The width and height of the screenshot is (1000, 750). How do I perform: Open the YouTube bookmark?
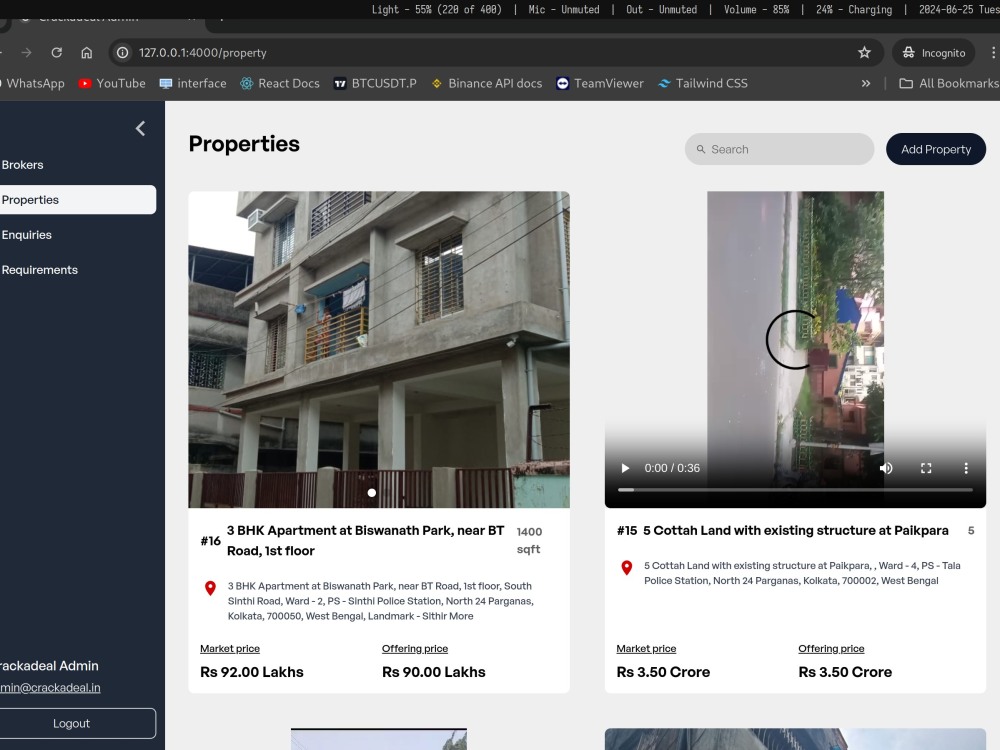pos(112,84)
